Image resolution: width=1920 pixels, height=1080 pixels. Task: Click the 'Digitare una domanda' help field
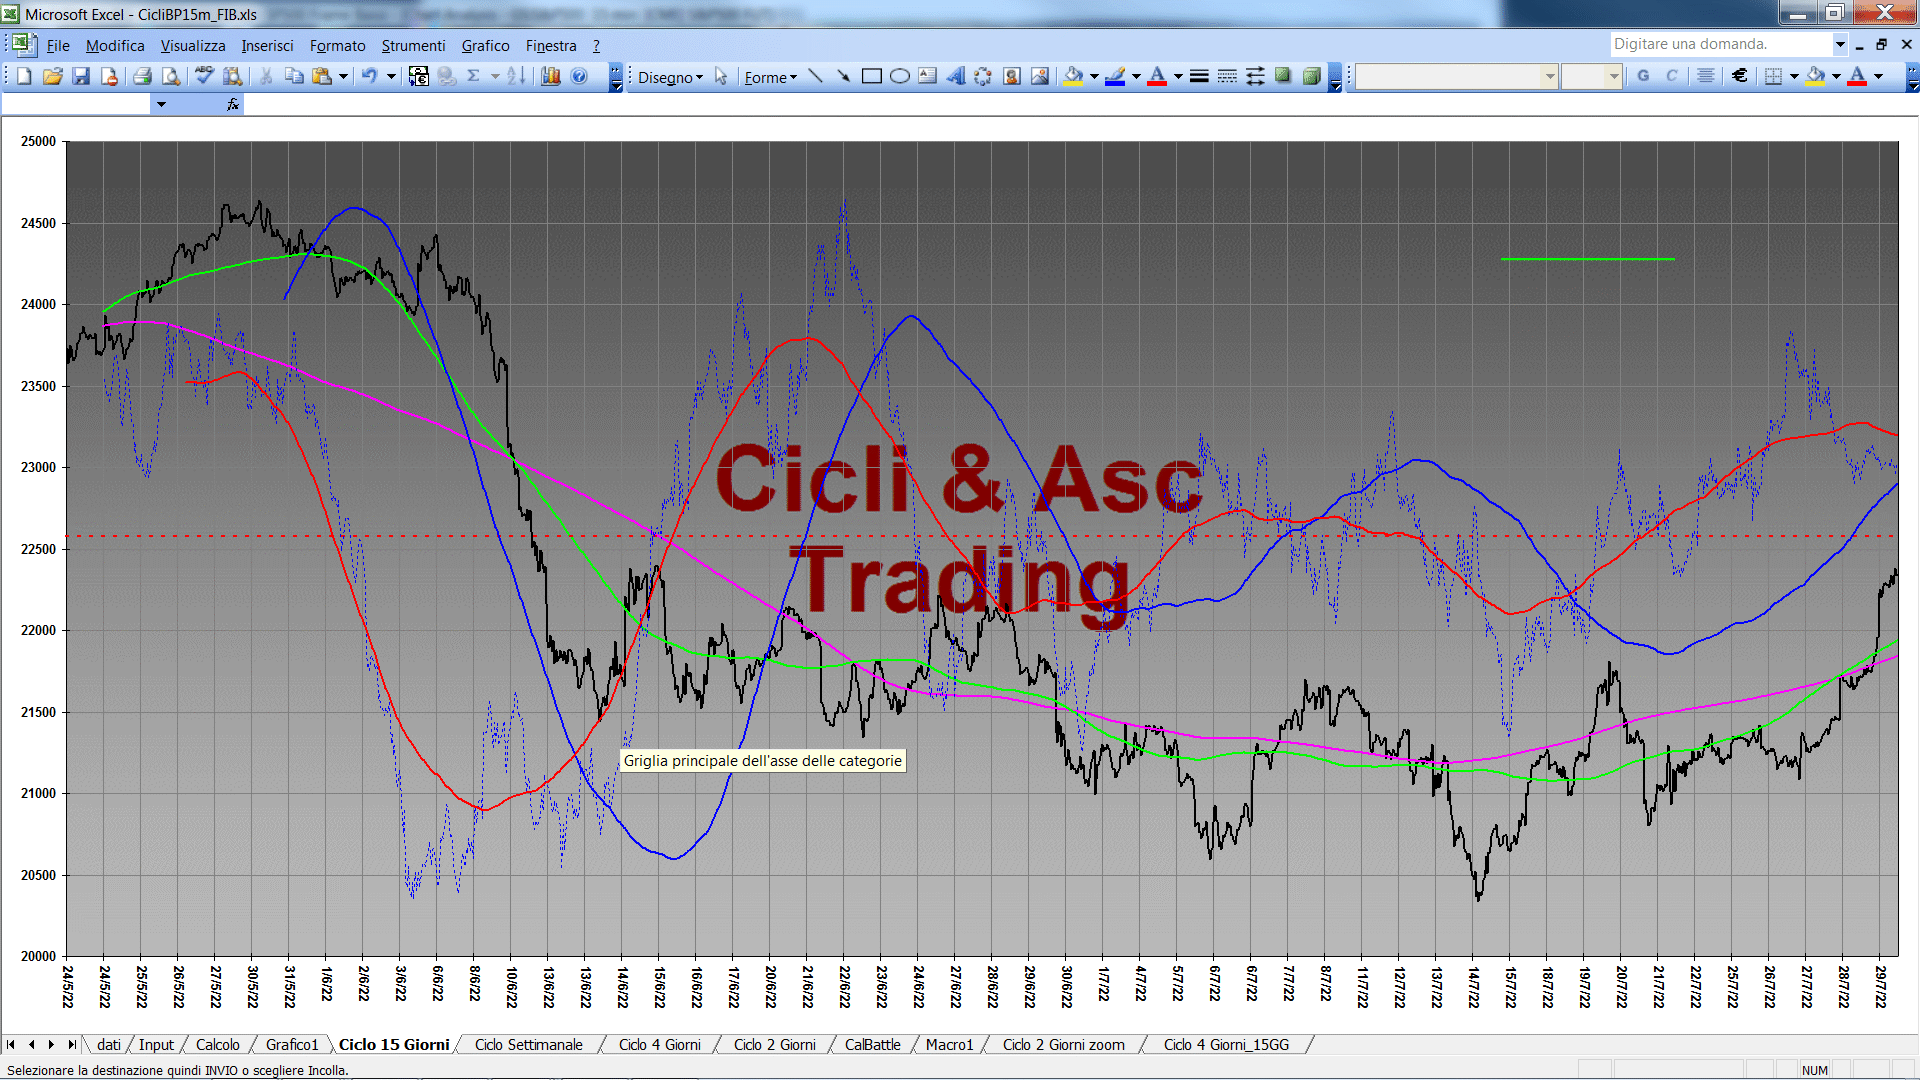pyautogui.click(x=1720, y=44)
